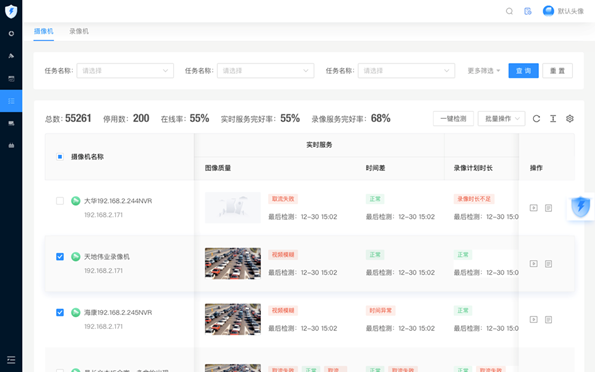Click the shield logo in the sidebar top
The width and height of the screenshot is (595, 372).
coord(11,11)
